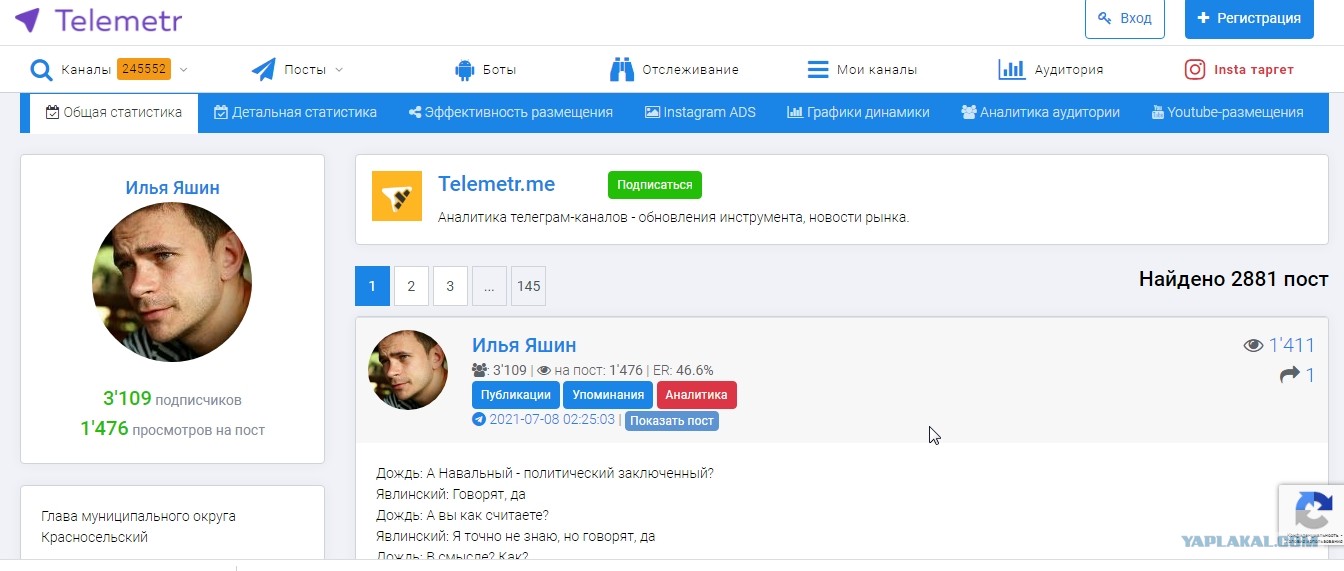Click the Глава муниципального округа Красносельский description

[138, 527]
